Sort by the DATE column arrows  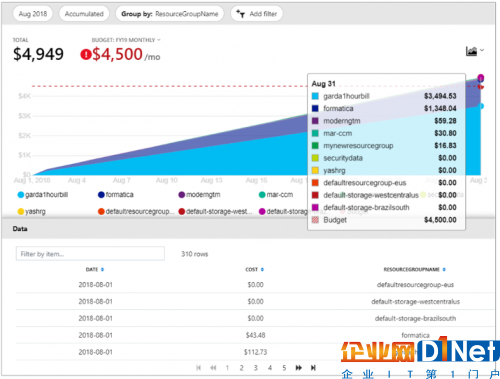click(x=102, y=269)
